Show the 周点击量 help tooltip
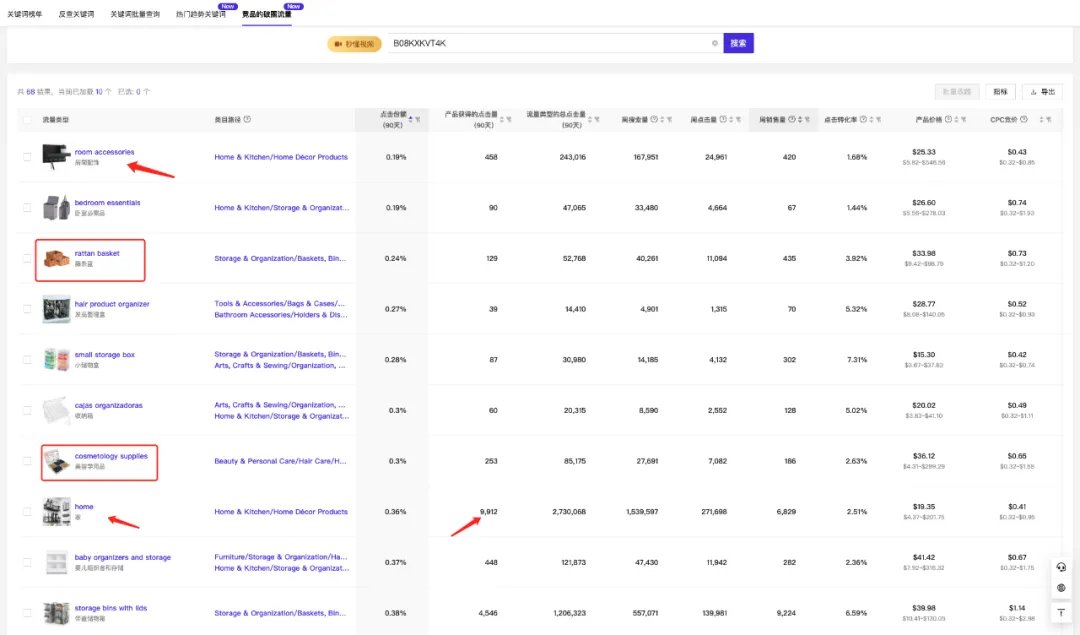 [723, 119]
